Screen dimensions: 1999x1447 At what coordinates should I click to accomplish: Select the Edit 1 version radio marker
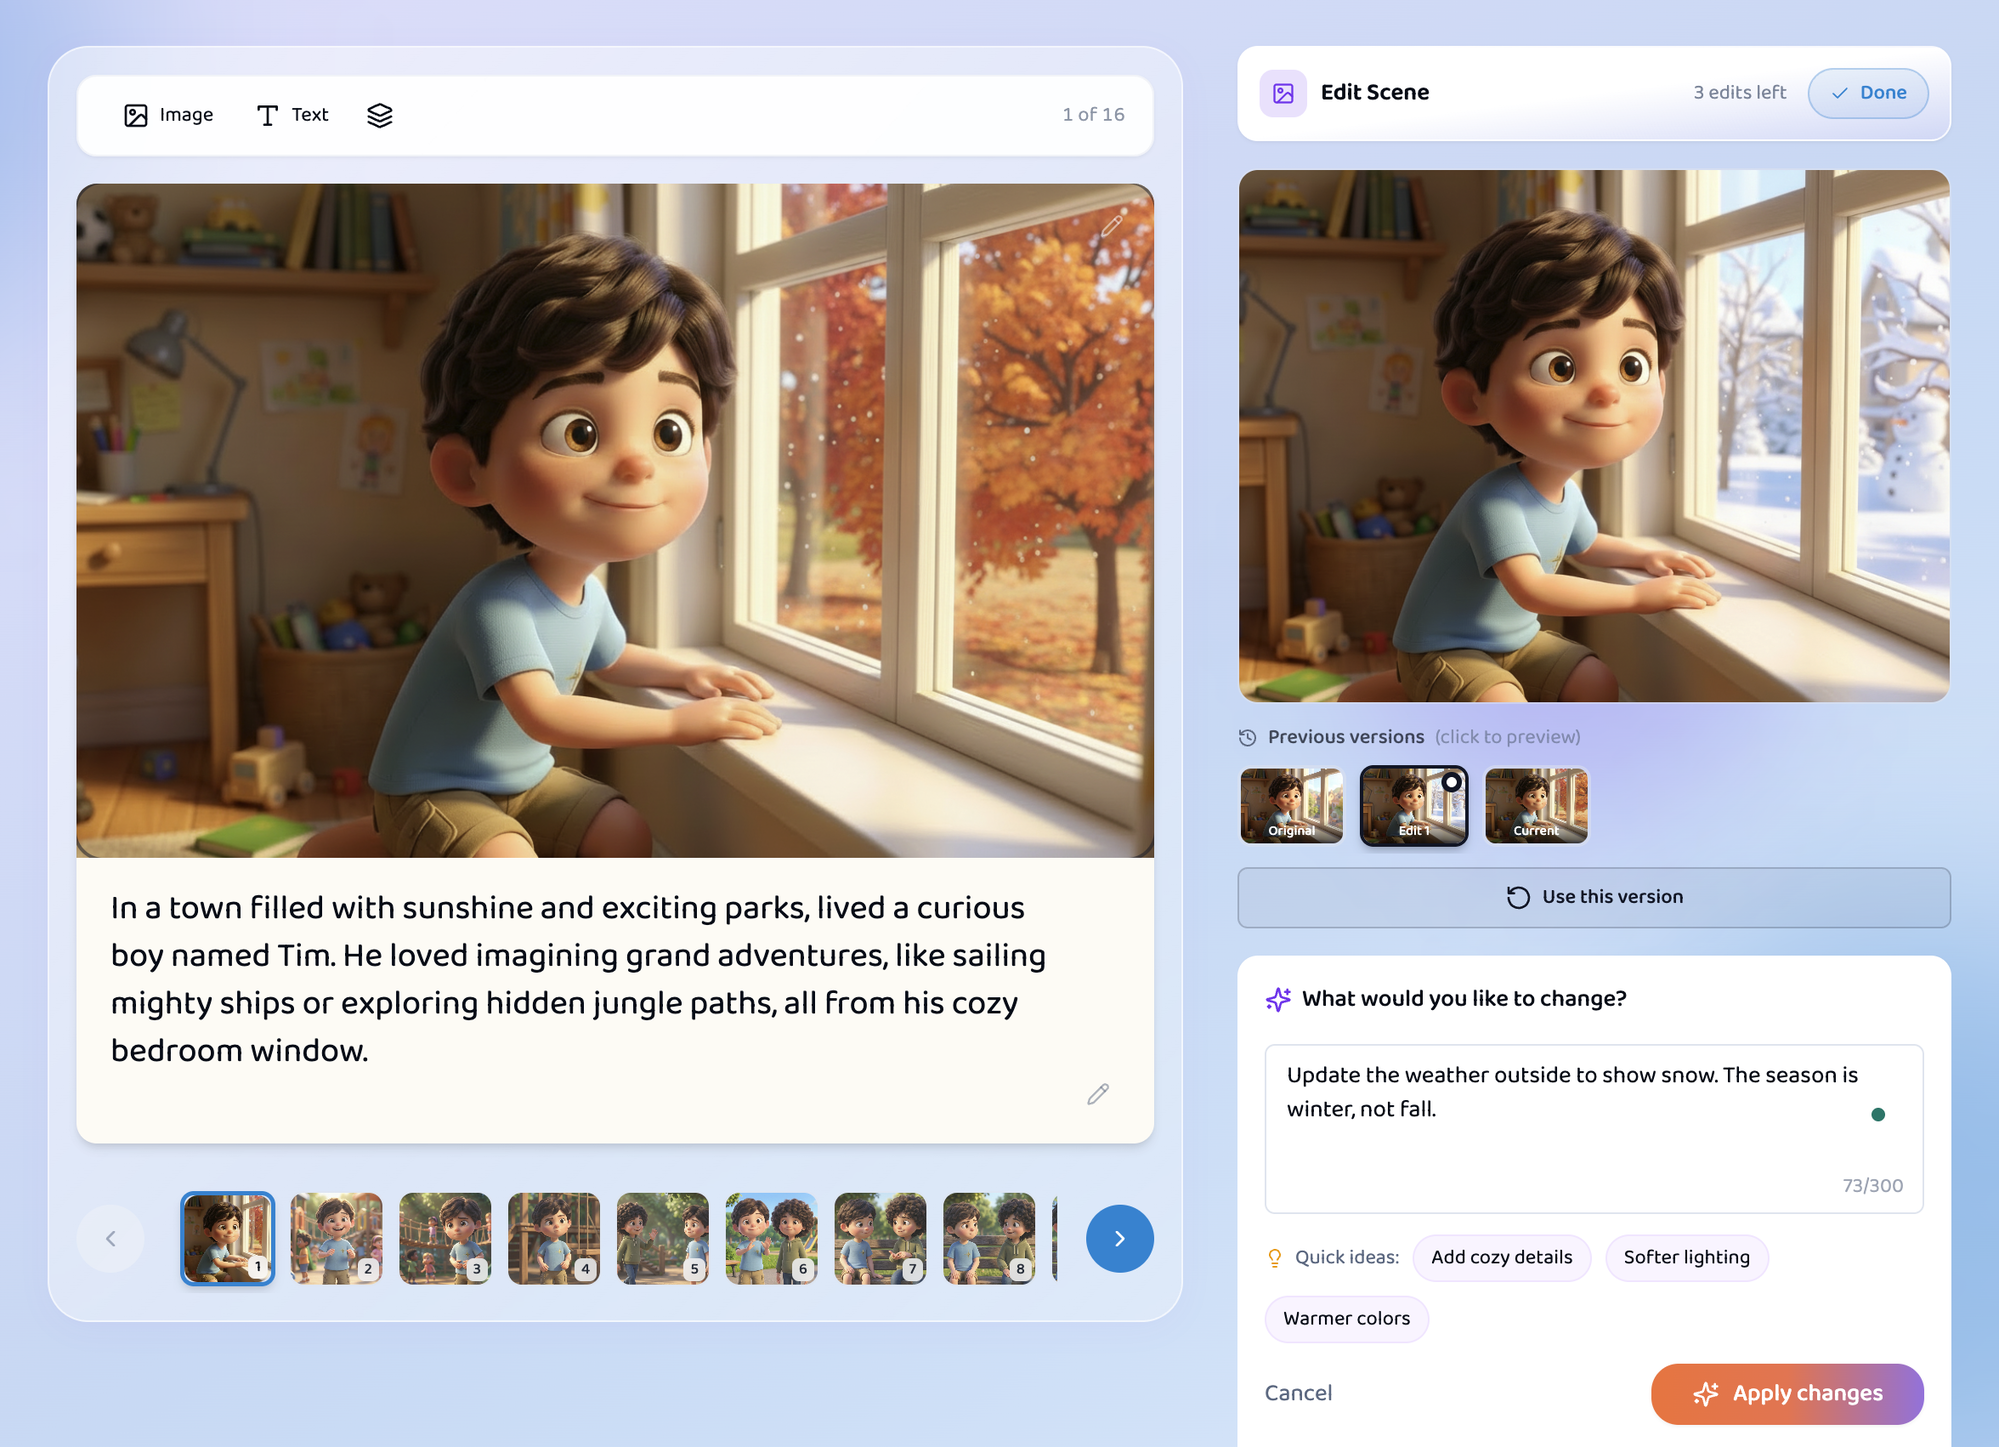pos(1451,783)
